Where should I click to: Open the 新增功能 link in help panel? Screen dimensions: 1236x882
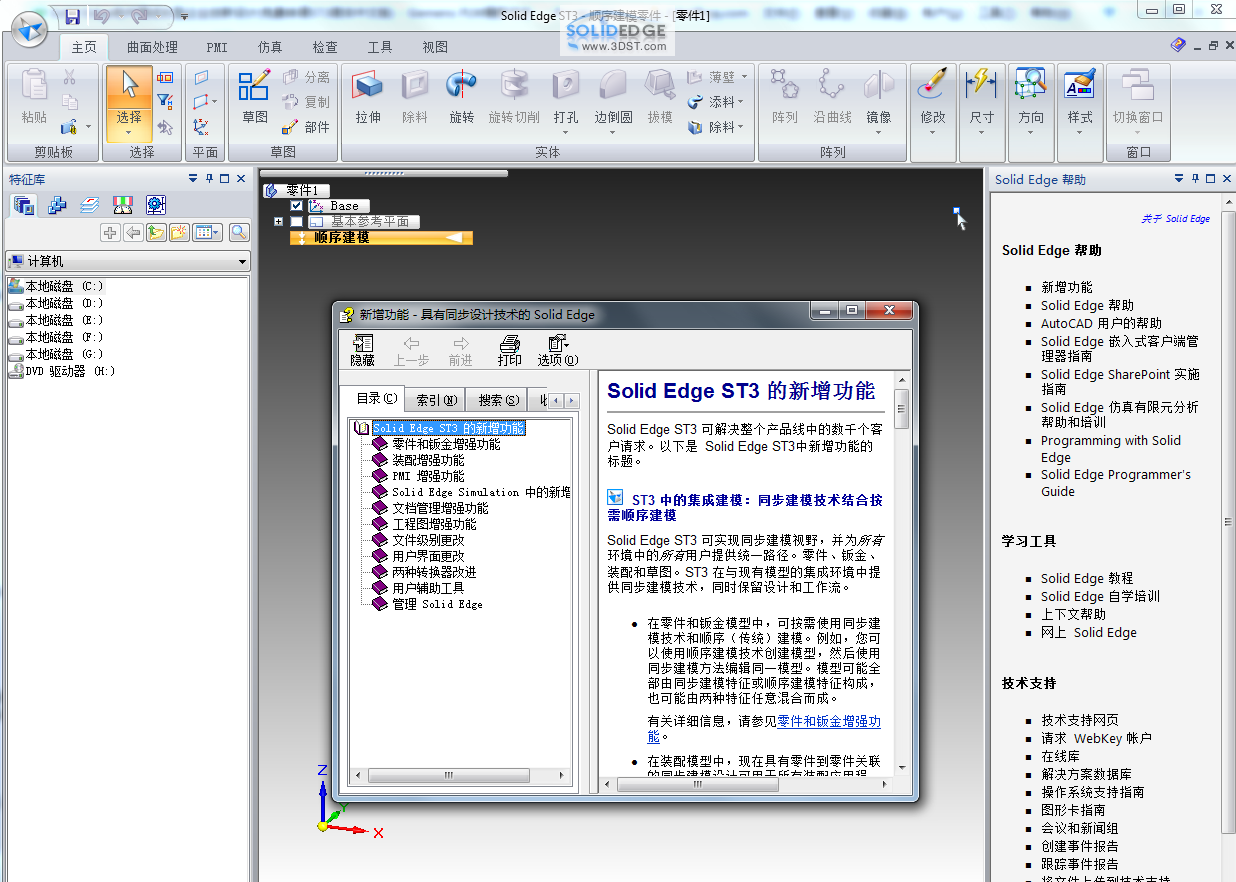coord(1066,287)
